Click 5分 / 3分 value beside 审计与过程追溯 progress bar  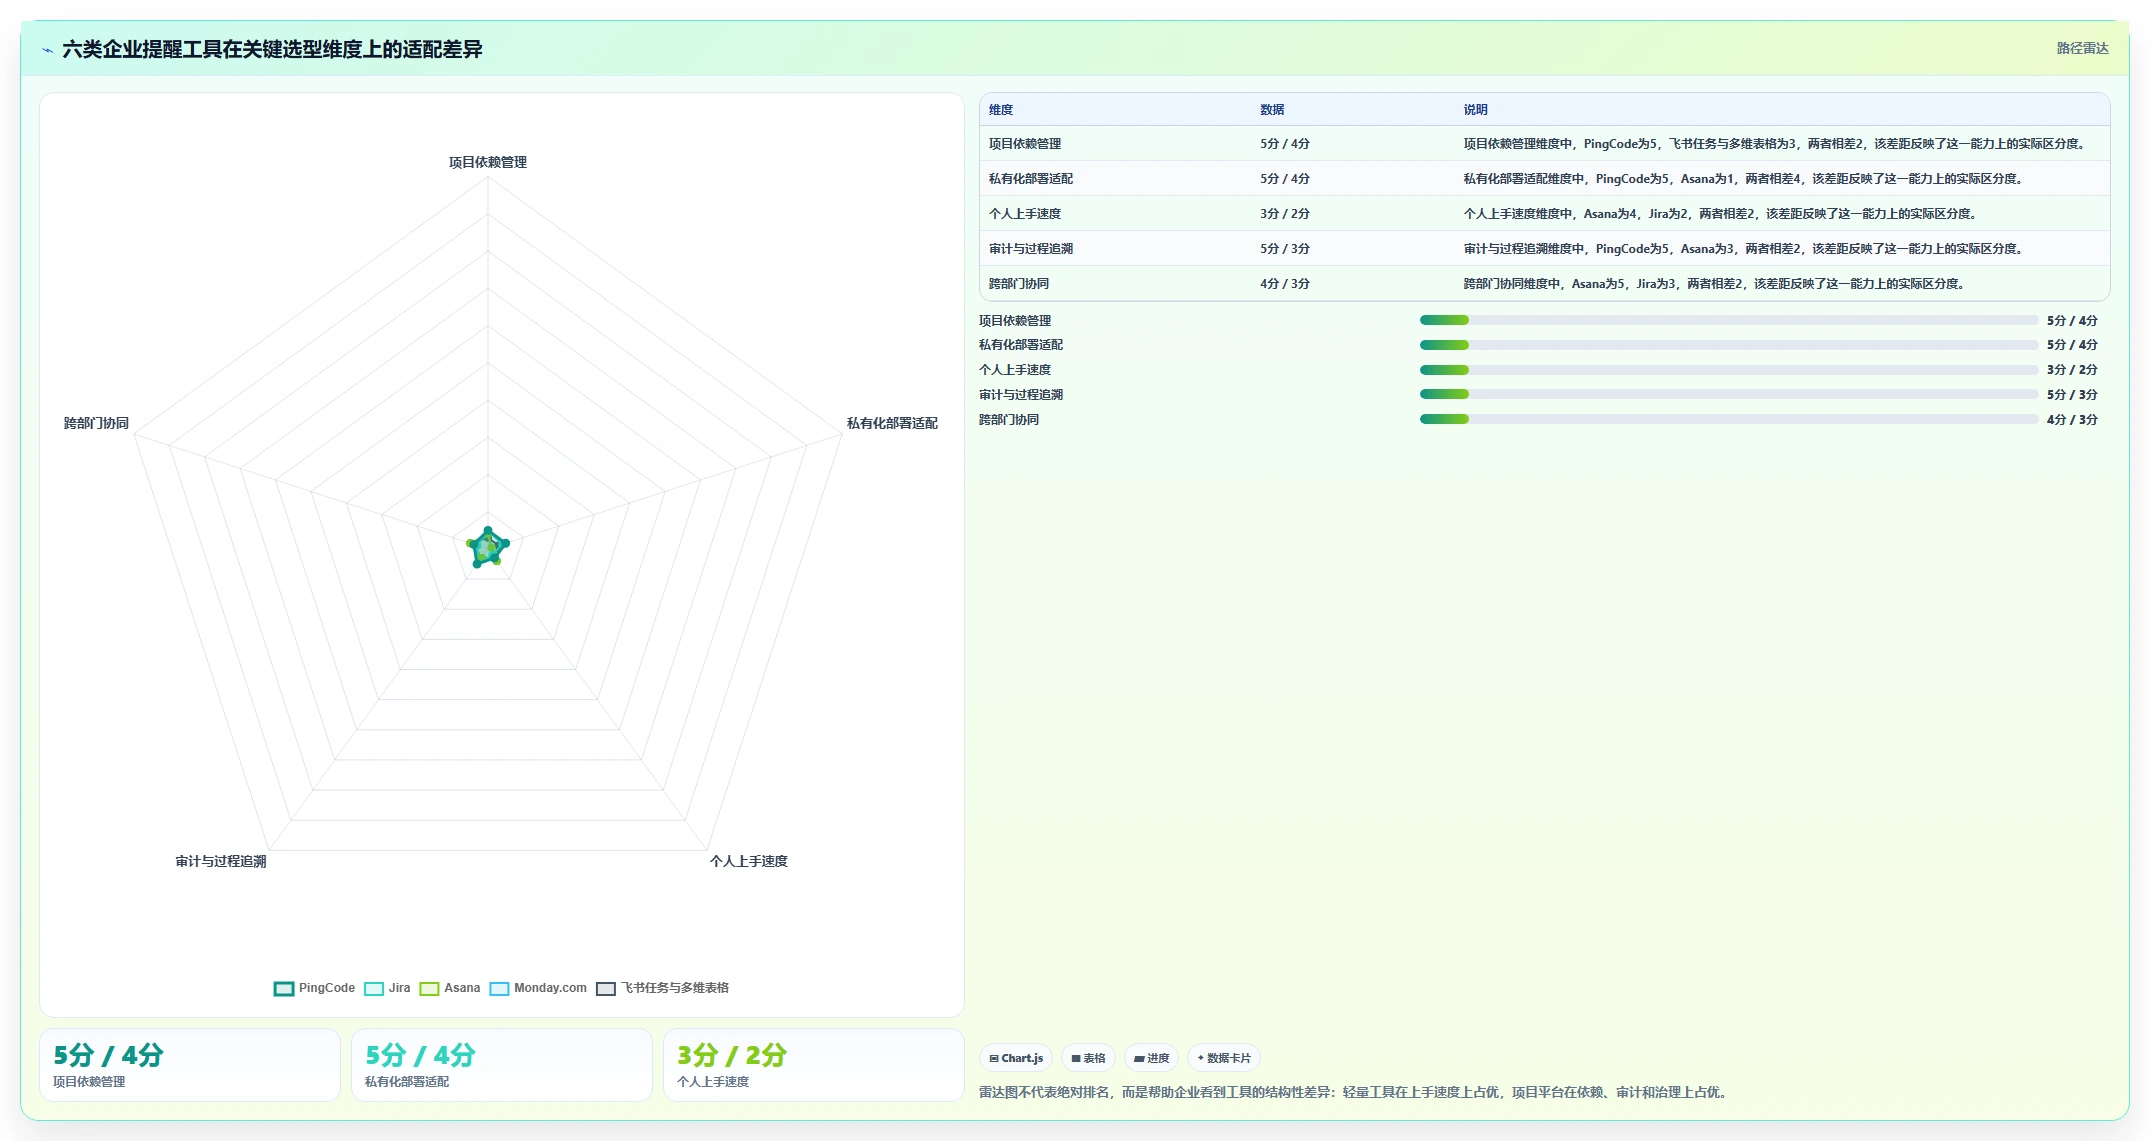(x=2072, y=395)
